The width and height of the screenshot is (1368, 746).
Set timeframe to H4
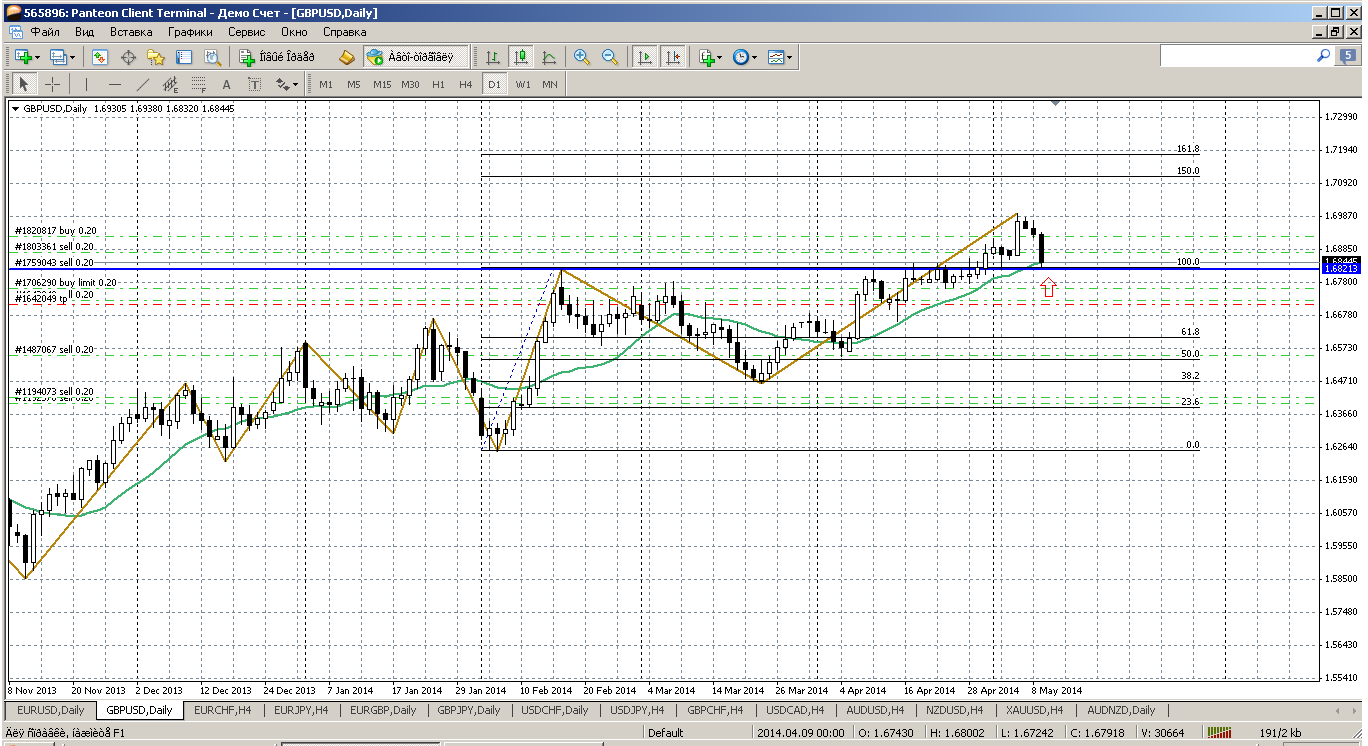coord(465,85)
